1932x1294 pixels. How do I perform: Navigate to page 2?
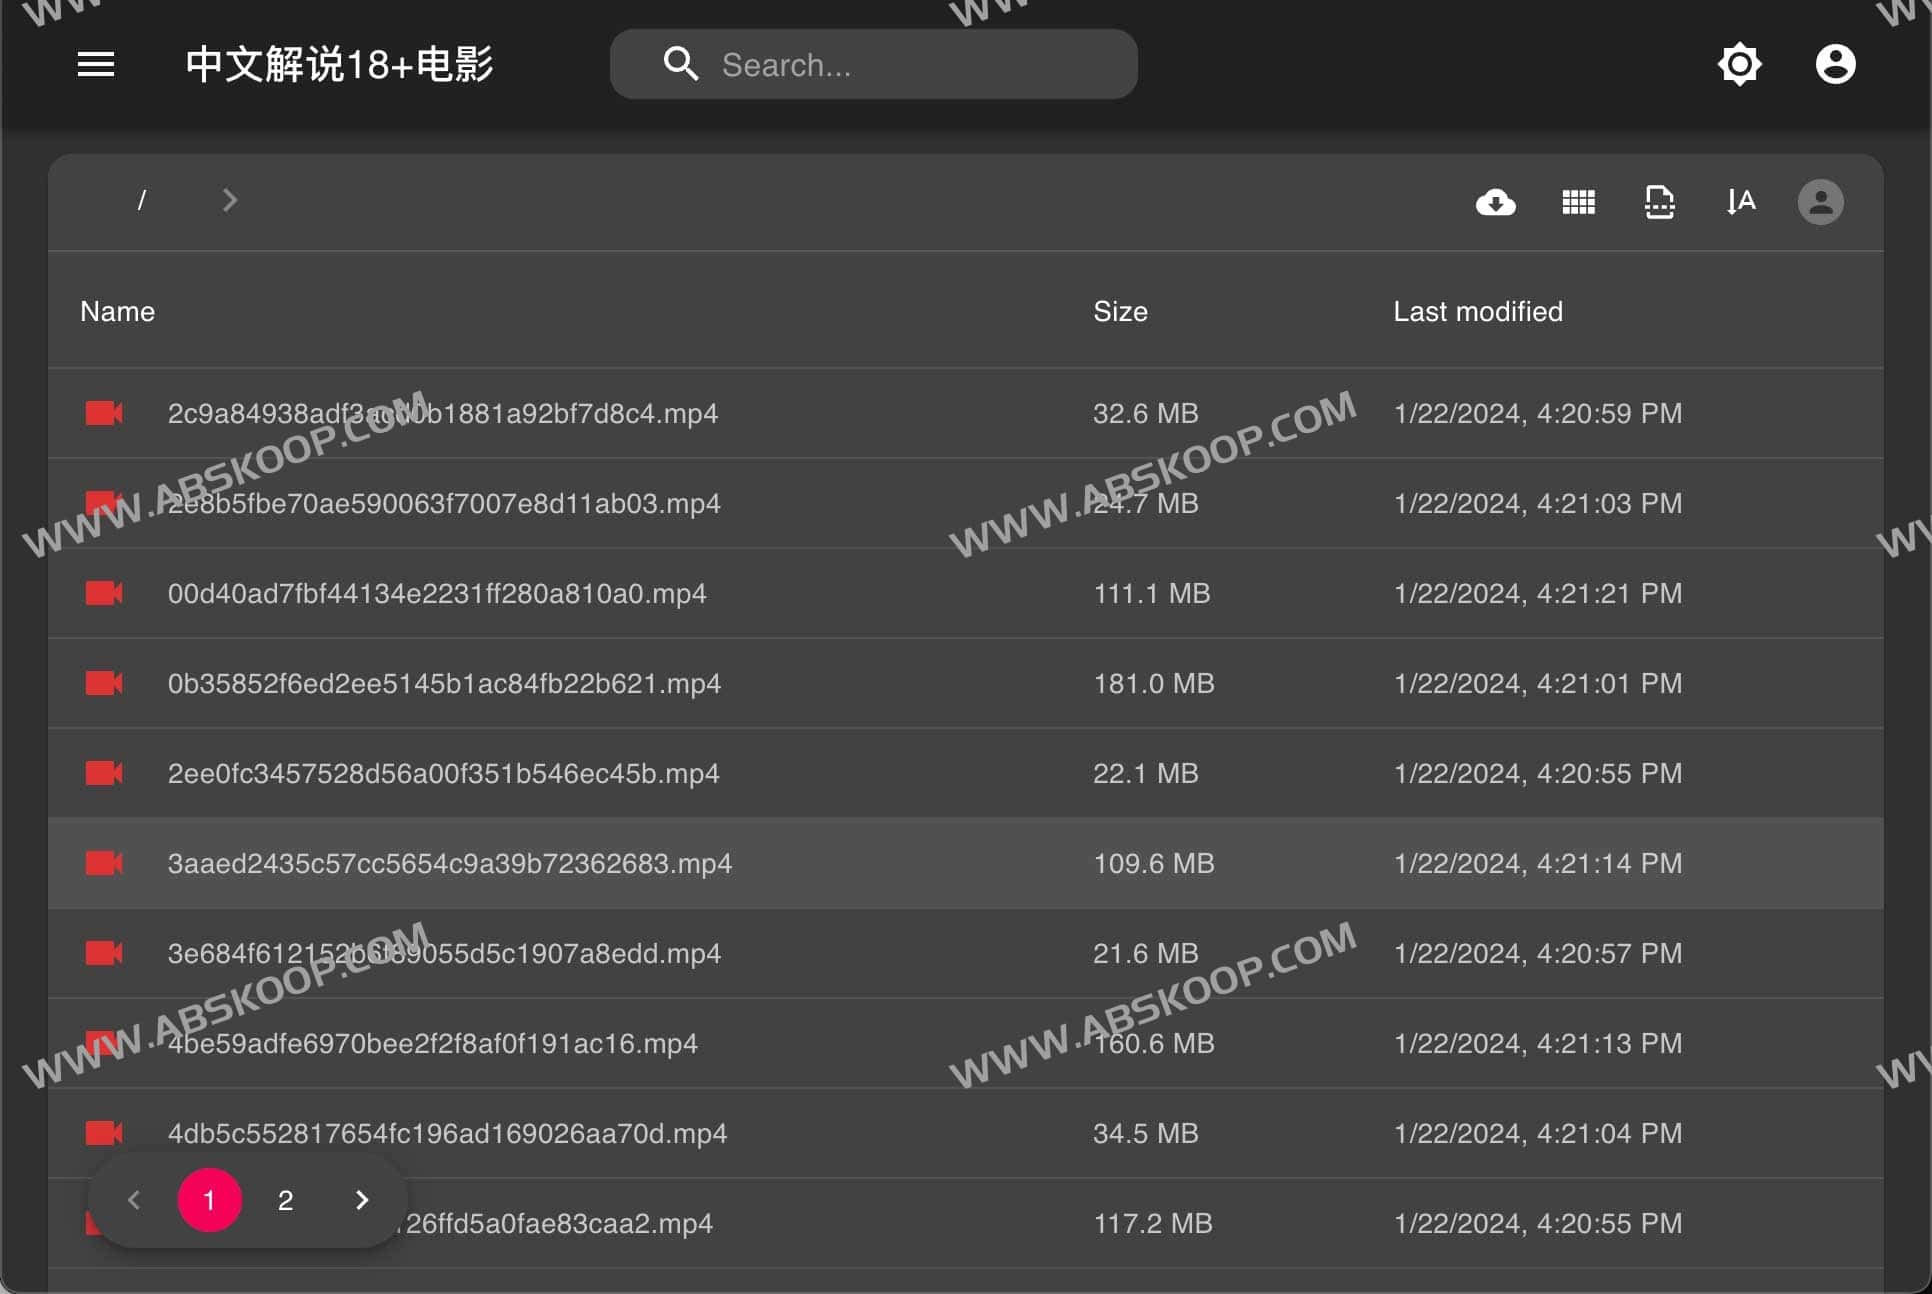tap(284, 1199)
